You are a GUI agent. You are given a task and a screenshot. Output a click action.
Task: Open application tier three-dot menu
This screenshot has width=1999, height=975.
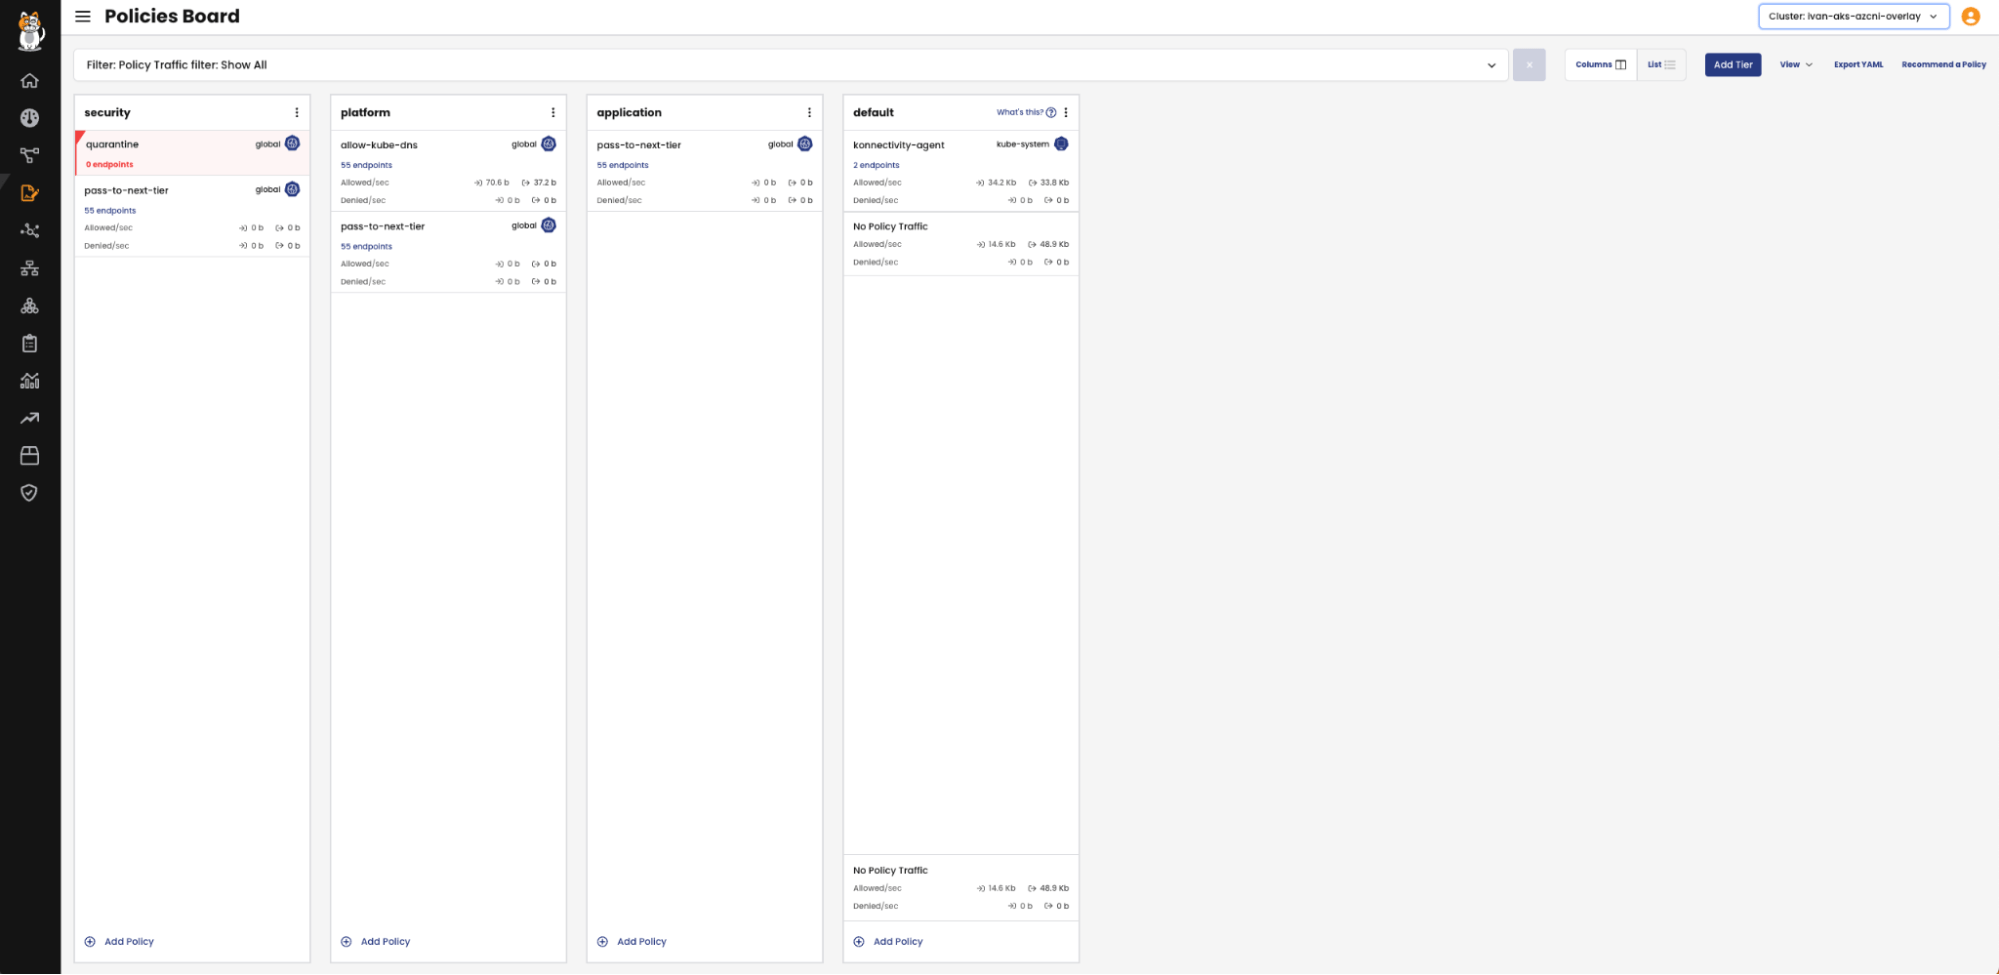coord(809,112)
